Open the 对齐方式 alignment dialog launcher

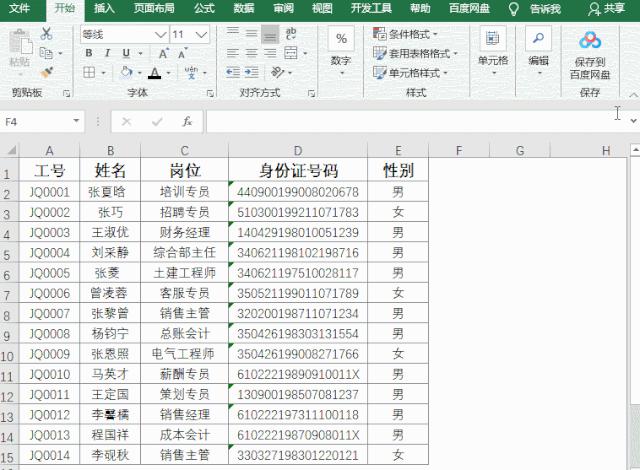point(311,93)
